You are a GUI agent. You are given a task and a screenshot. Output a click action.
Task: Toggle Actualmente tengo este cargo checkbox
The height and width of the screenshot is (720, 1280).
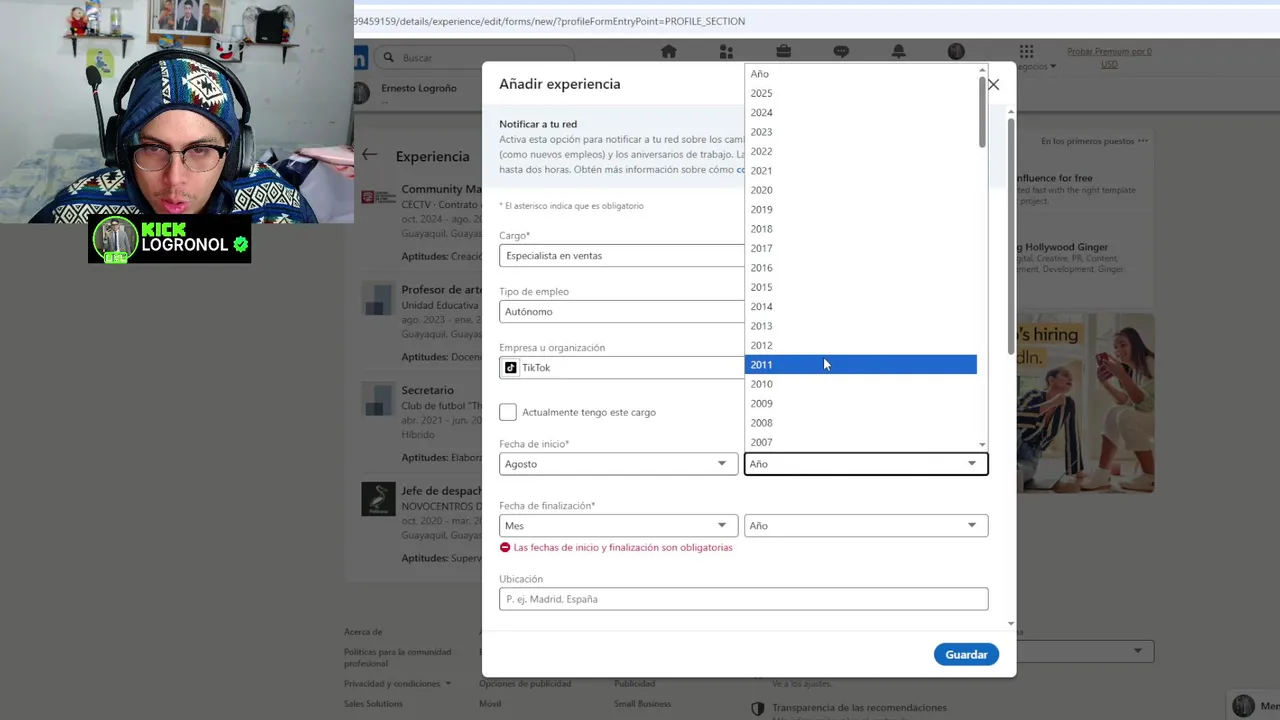(x=508, y=412)
